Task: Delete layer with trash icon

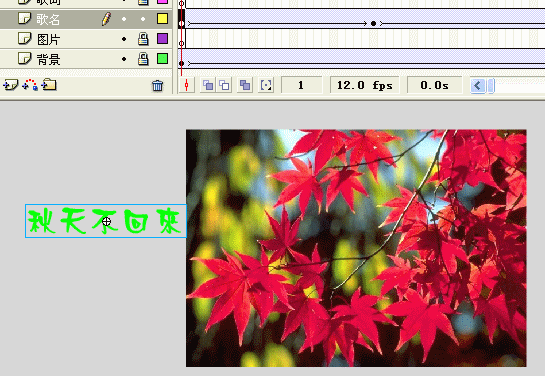Action: 157,85
